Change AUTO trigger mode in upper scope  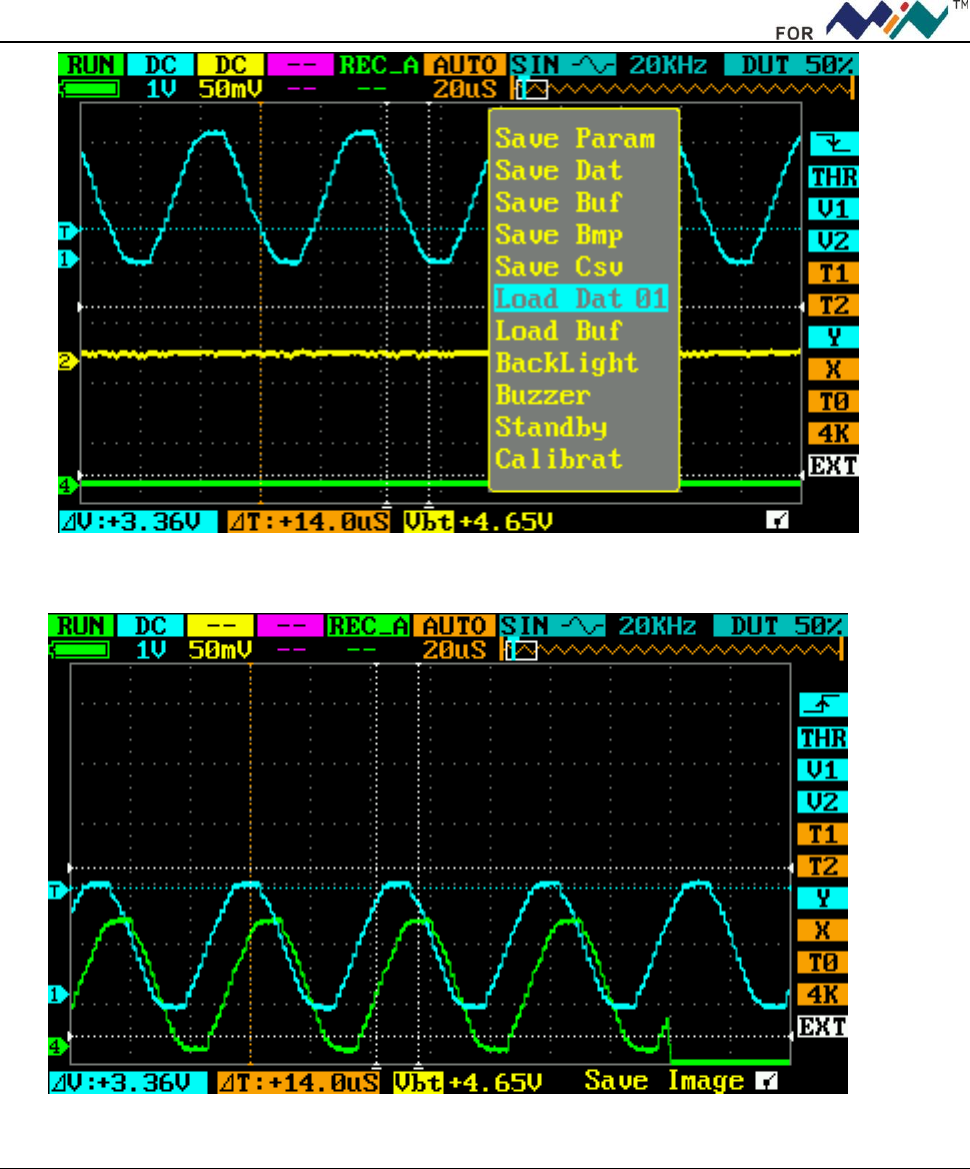[x=464, y=66]
